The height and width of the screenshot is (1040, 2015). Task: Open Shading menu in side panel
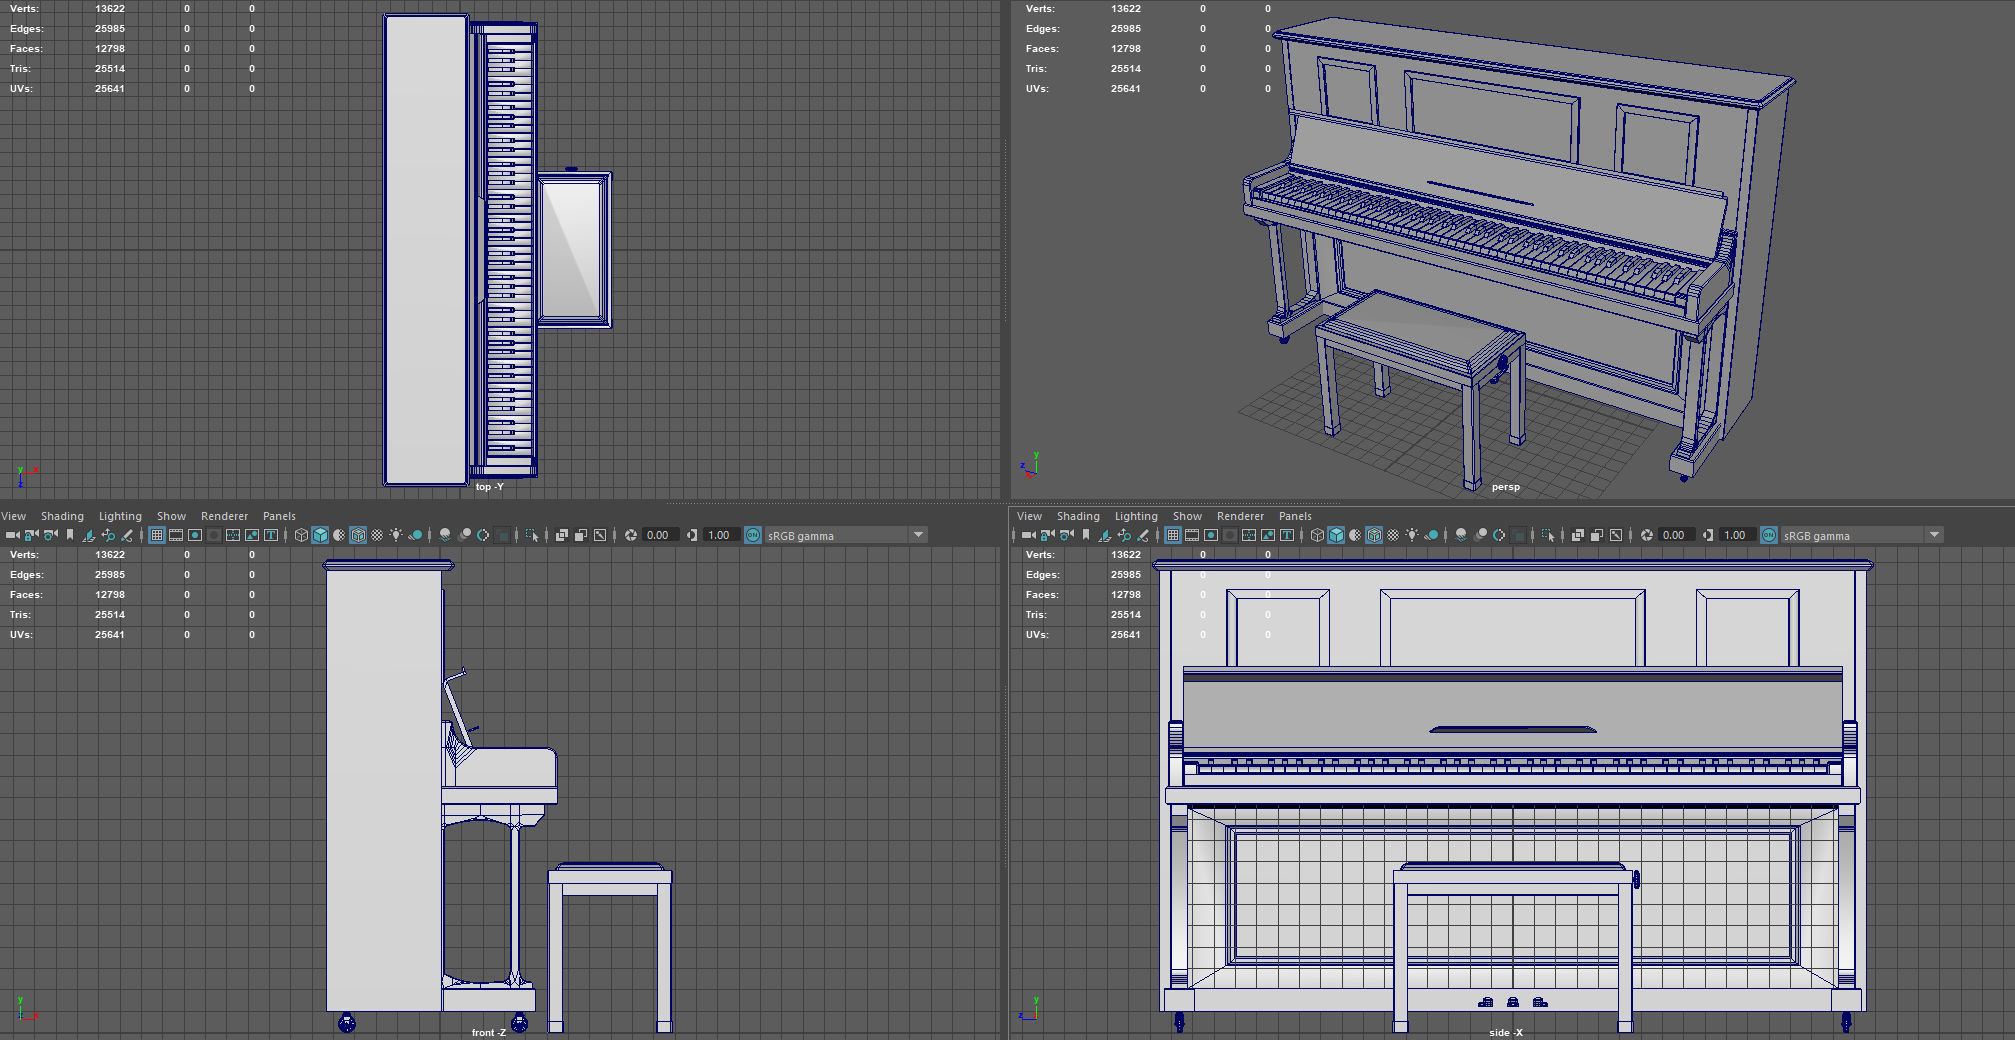pos(1078,516)
